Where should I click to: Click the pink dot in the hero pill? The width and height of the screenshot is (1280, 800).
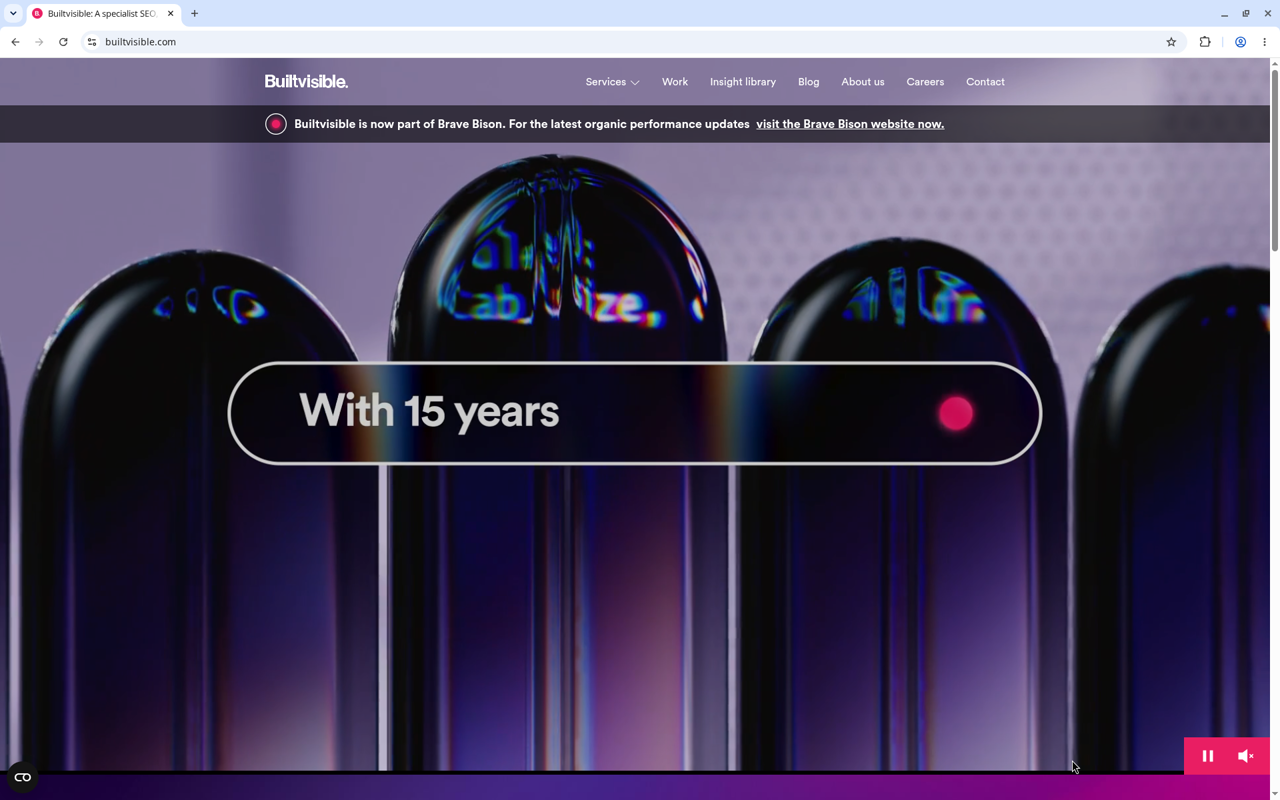coord(956,413)
